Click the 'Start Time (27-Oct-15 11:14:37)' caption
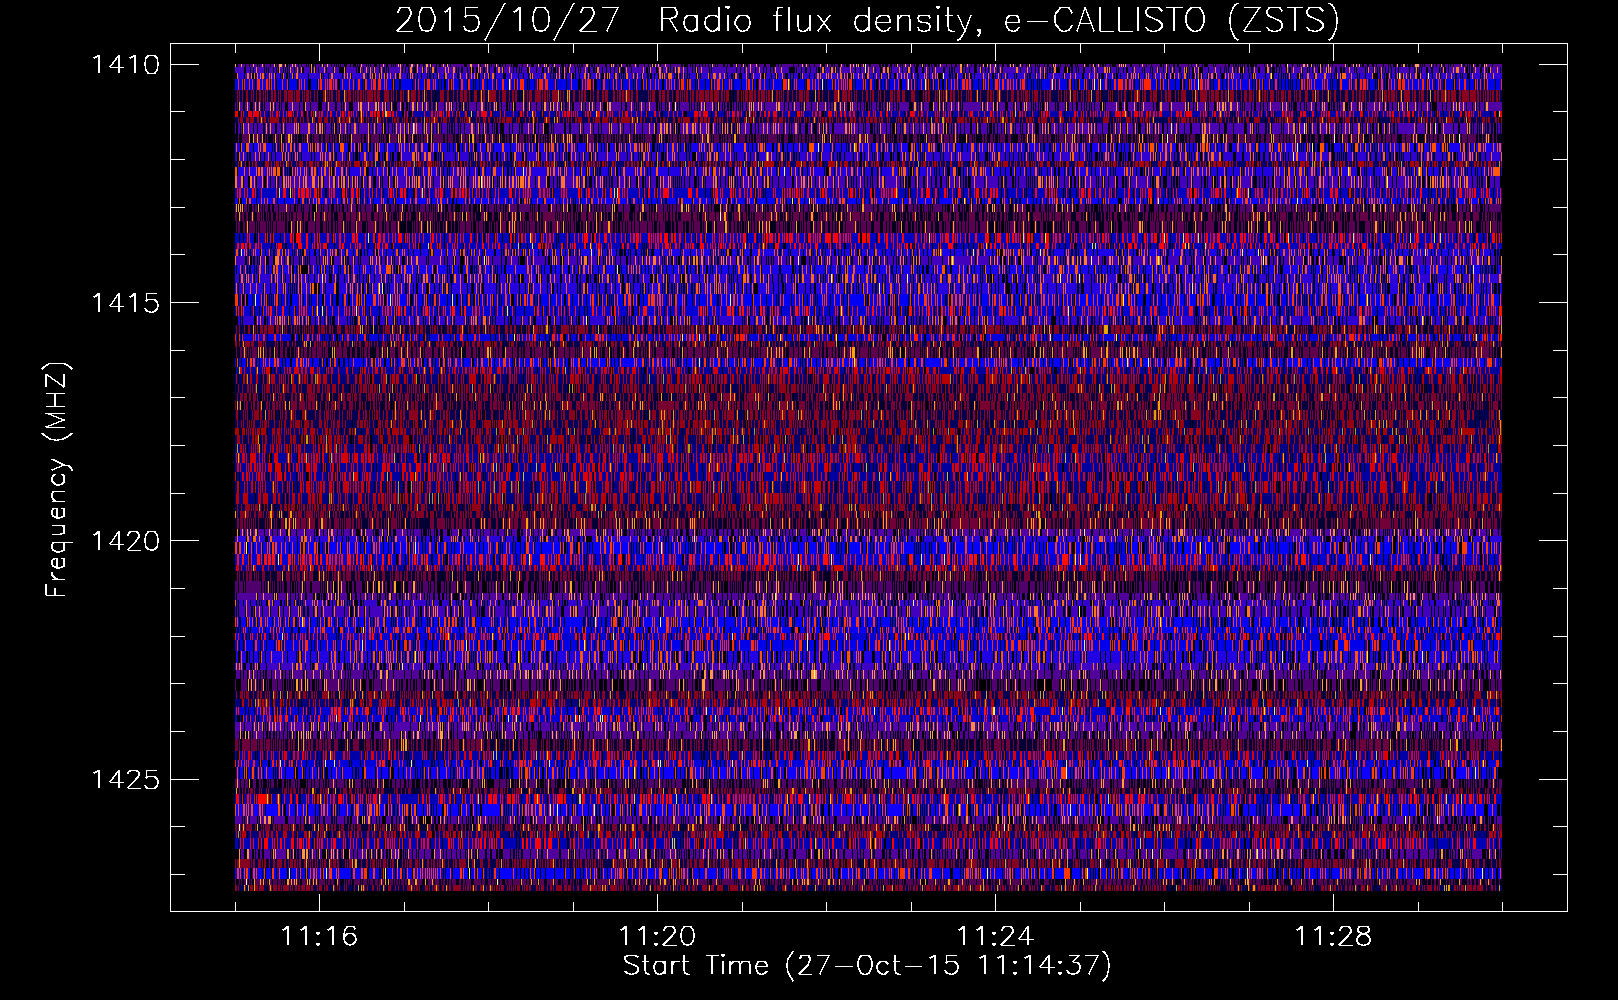 coord(867,966)
